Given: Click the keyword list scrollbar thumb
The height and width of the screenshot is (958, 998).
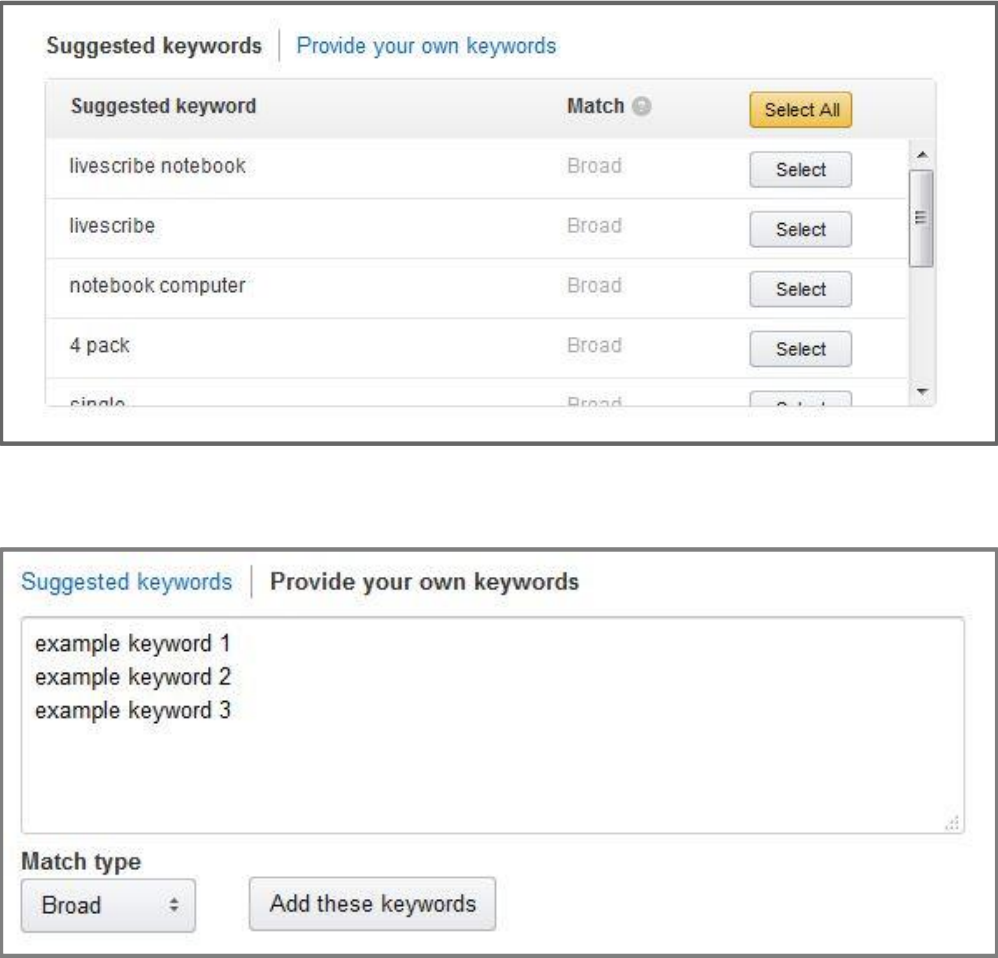Looking at the screenshot, I should pyautogui.click(x=921, y=218).
